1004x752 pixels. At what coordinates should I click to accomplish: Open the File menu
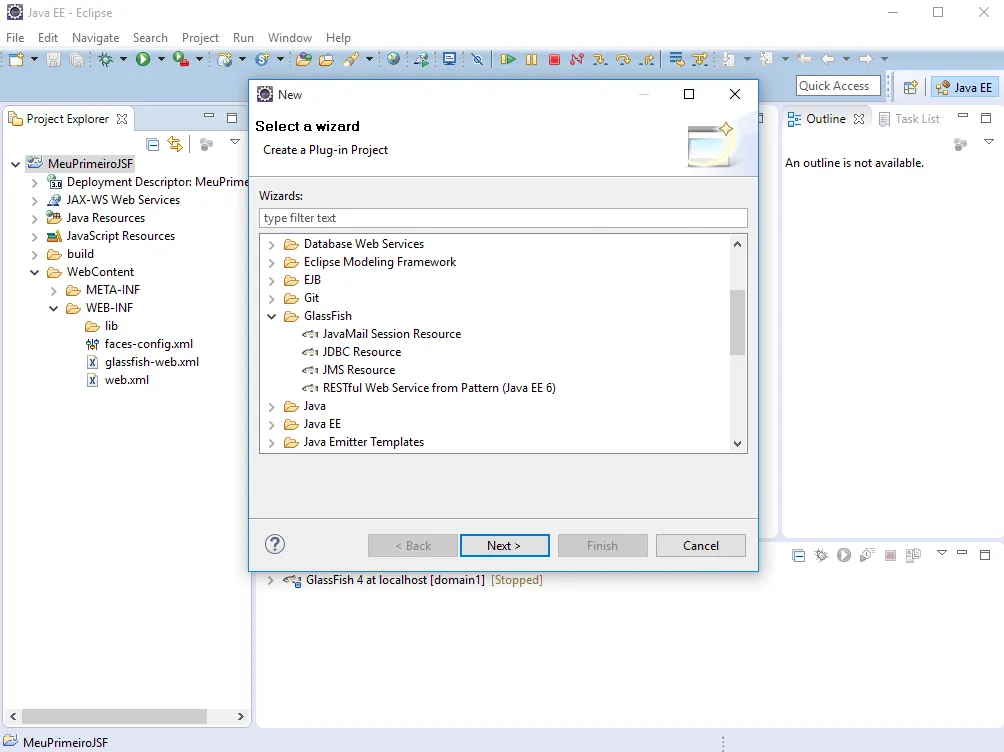[x=15, y=38]
